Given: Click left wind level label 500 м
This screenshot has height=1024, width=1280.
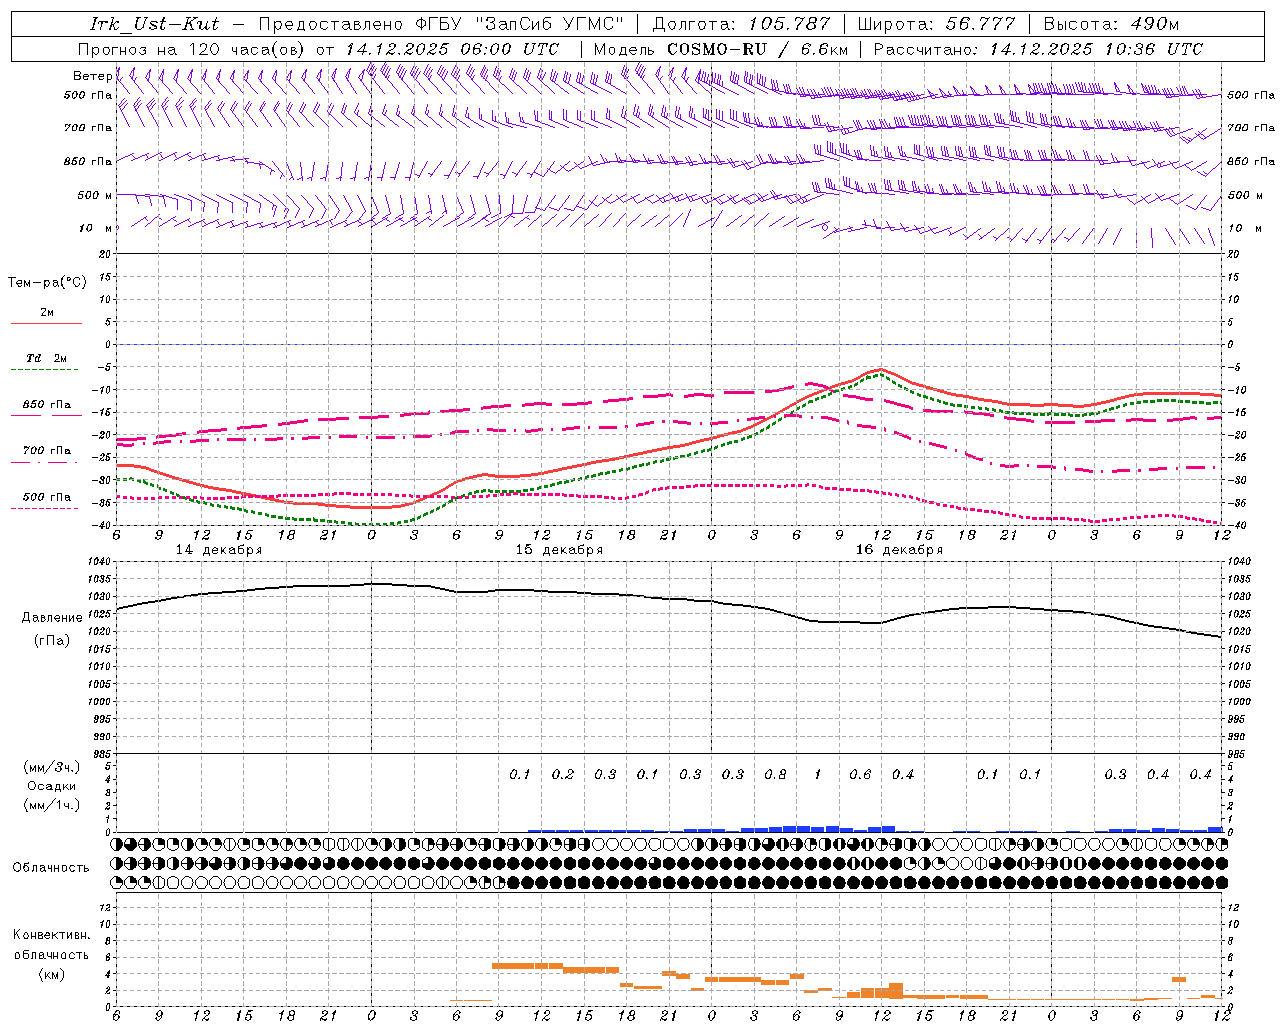Looking at the screenshot, I should 95,195.
